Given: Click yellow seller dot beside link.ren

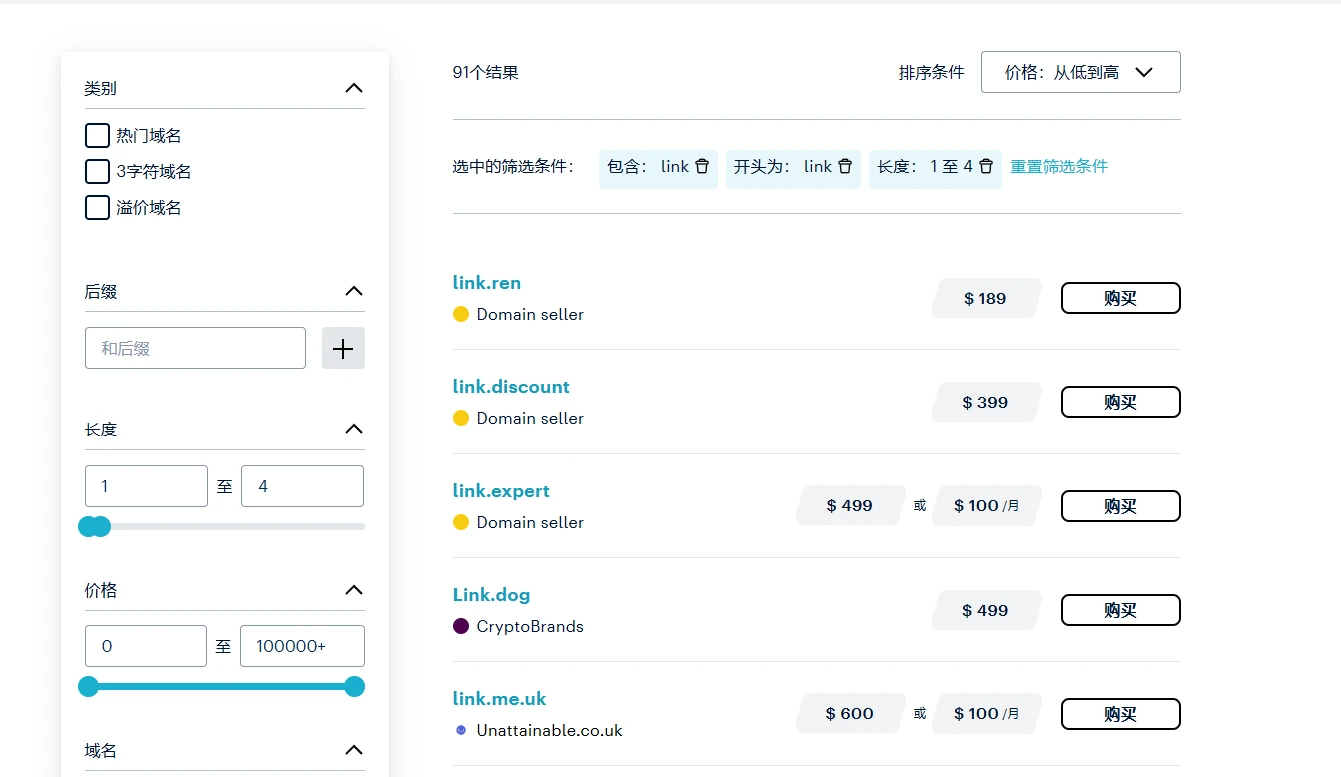Looking at the screenshot, I should click(x=461, y=314).
